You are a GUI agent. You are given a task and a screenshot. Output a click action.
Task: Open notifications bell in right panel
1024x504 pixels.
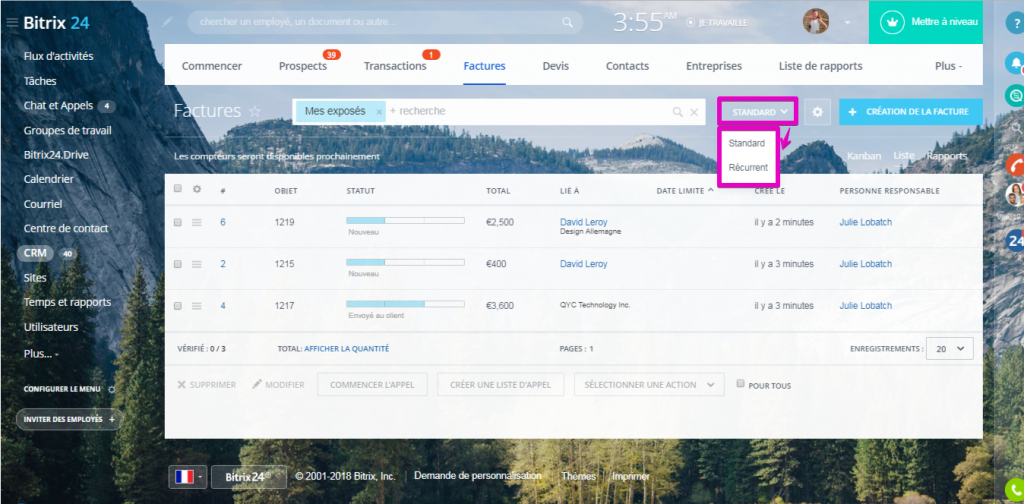click(1015, 63)
